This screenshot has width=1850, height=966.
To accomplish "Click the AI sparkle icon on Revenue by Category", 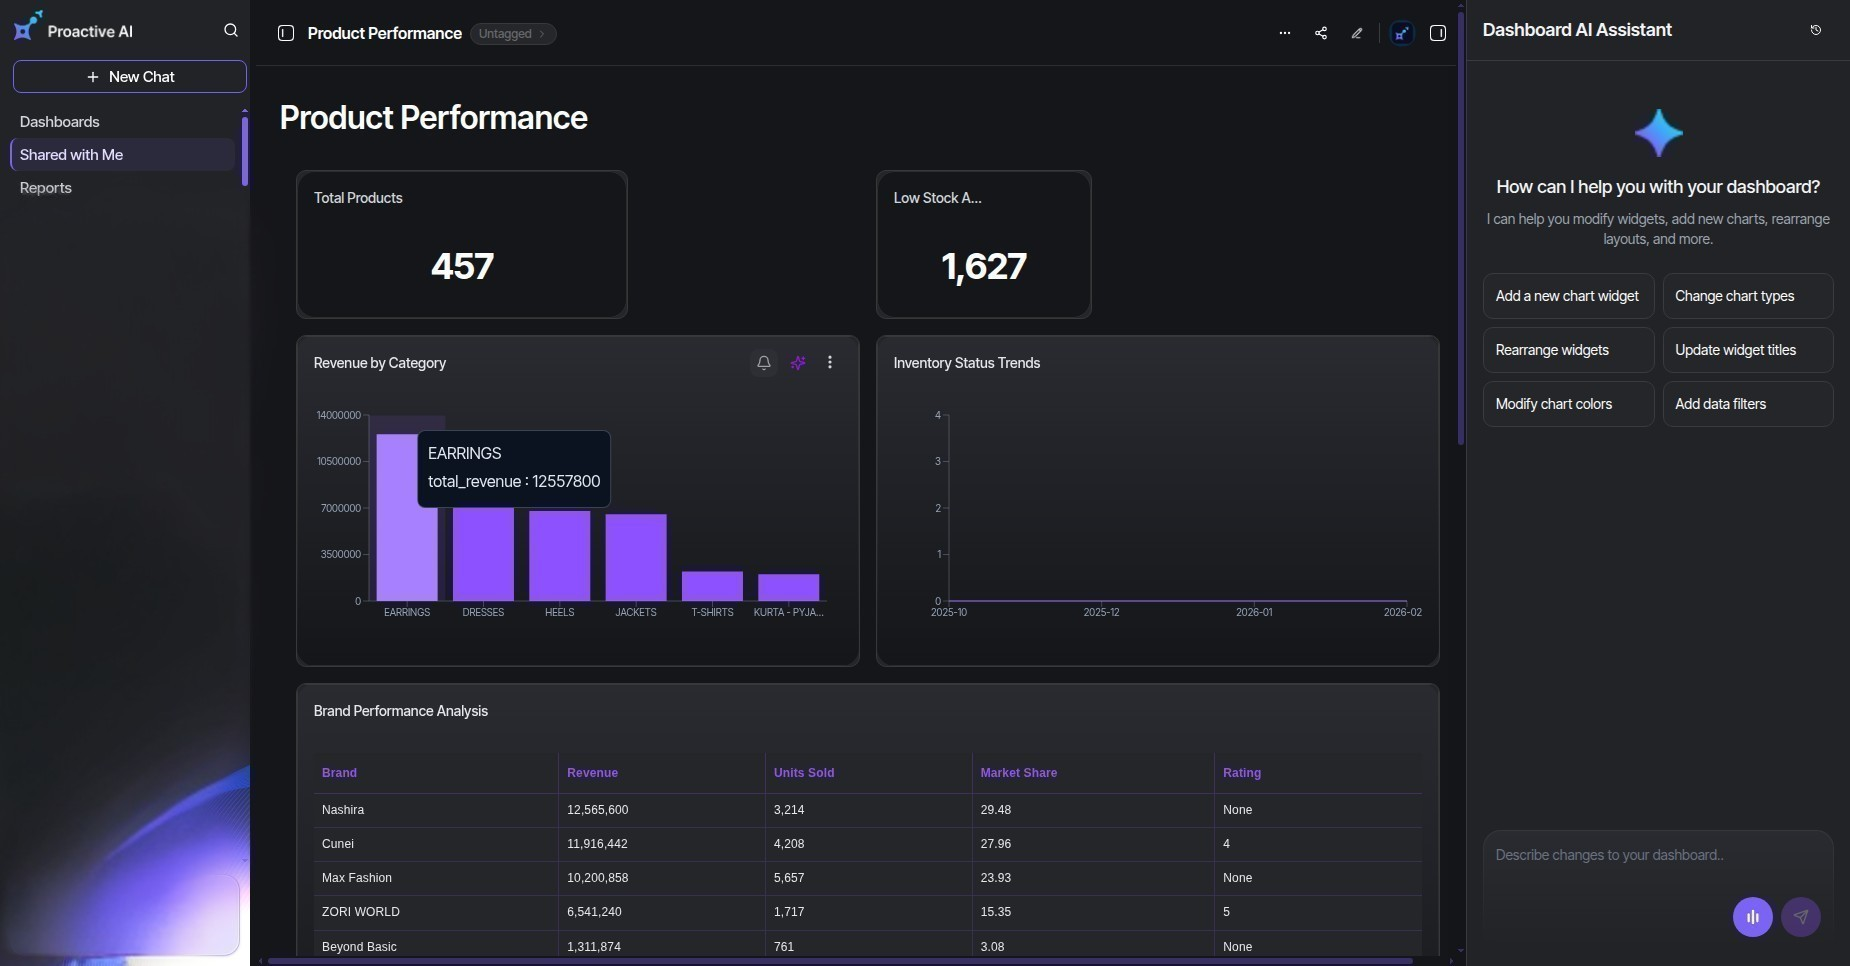I will pos(798,363).
